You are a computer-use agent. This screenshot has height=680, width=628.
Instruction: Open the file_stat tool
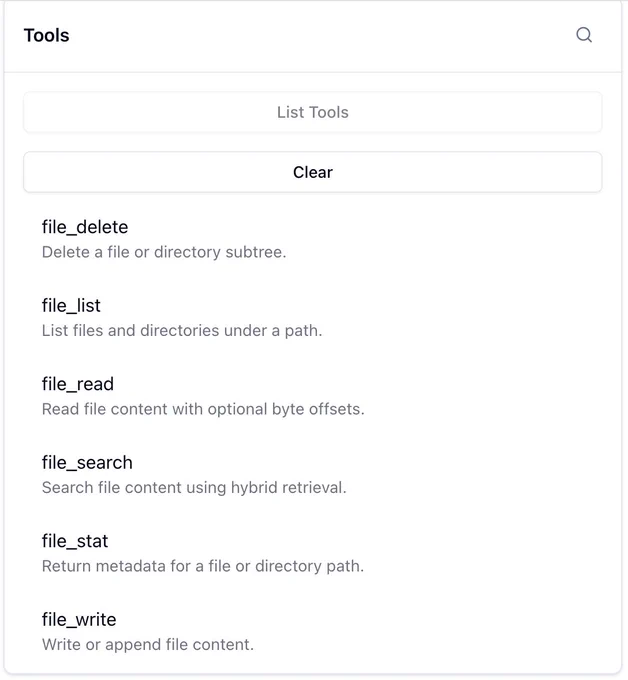(313, 553)
